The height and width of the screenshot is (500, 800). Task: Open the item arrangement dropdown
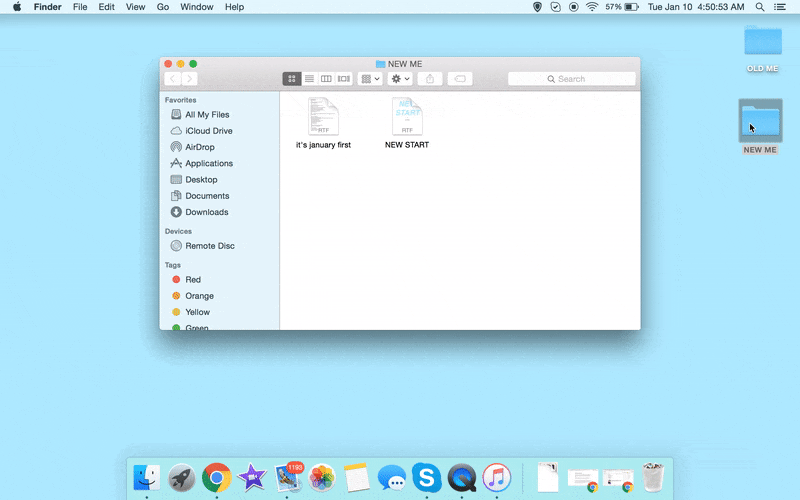pyautogui.click(x=370, y=79)
